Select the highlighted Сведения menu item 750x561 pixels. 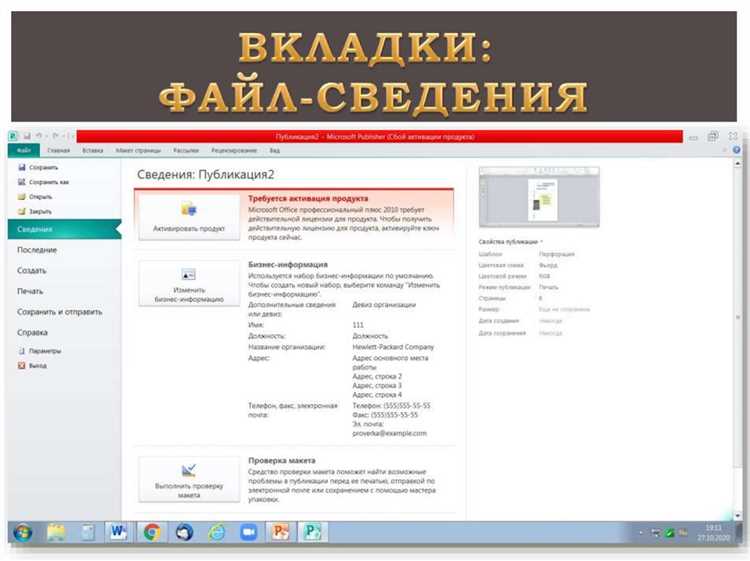click(x=65, y=229)
